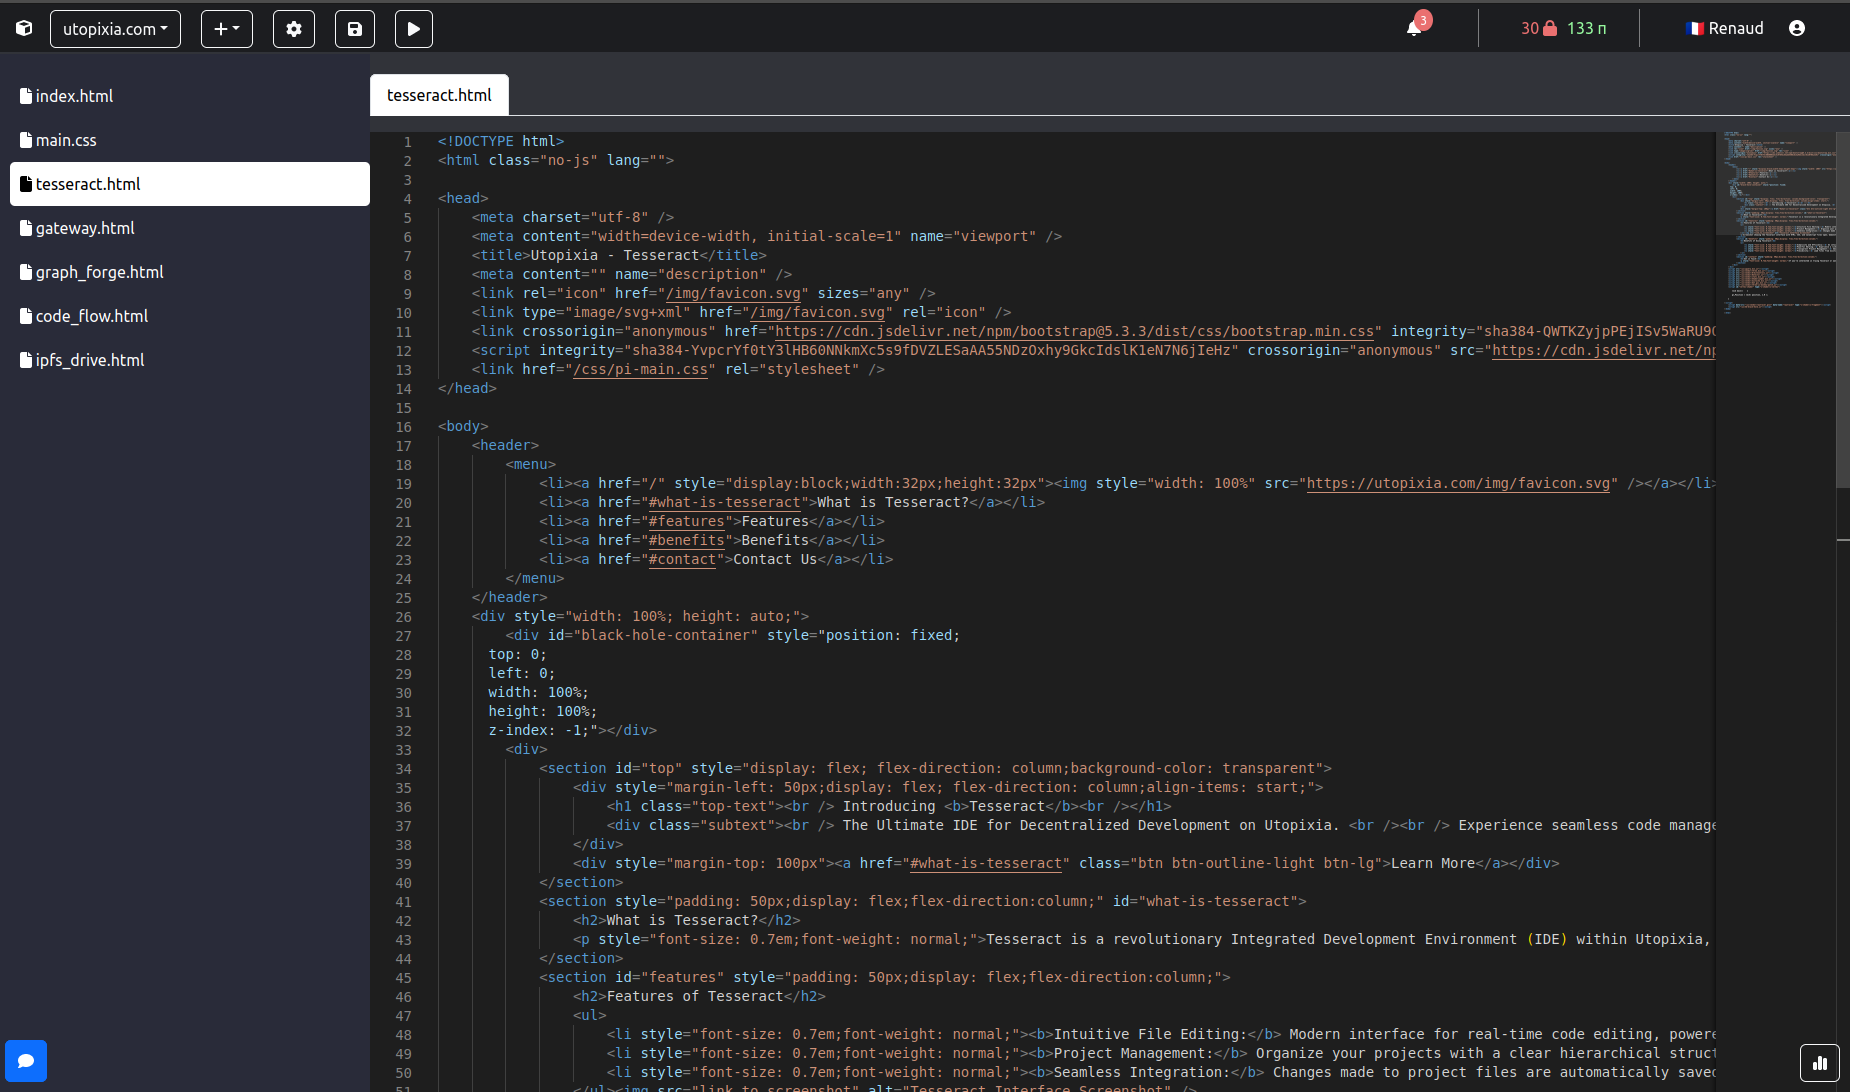This screenshot has width=1850, height=1092.
Task: Open the user account avatar icon
Action: point(1797,28)
